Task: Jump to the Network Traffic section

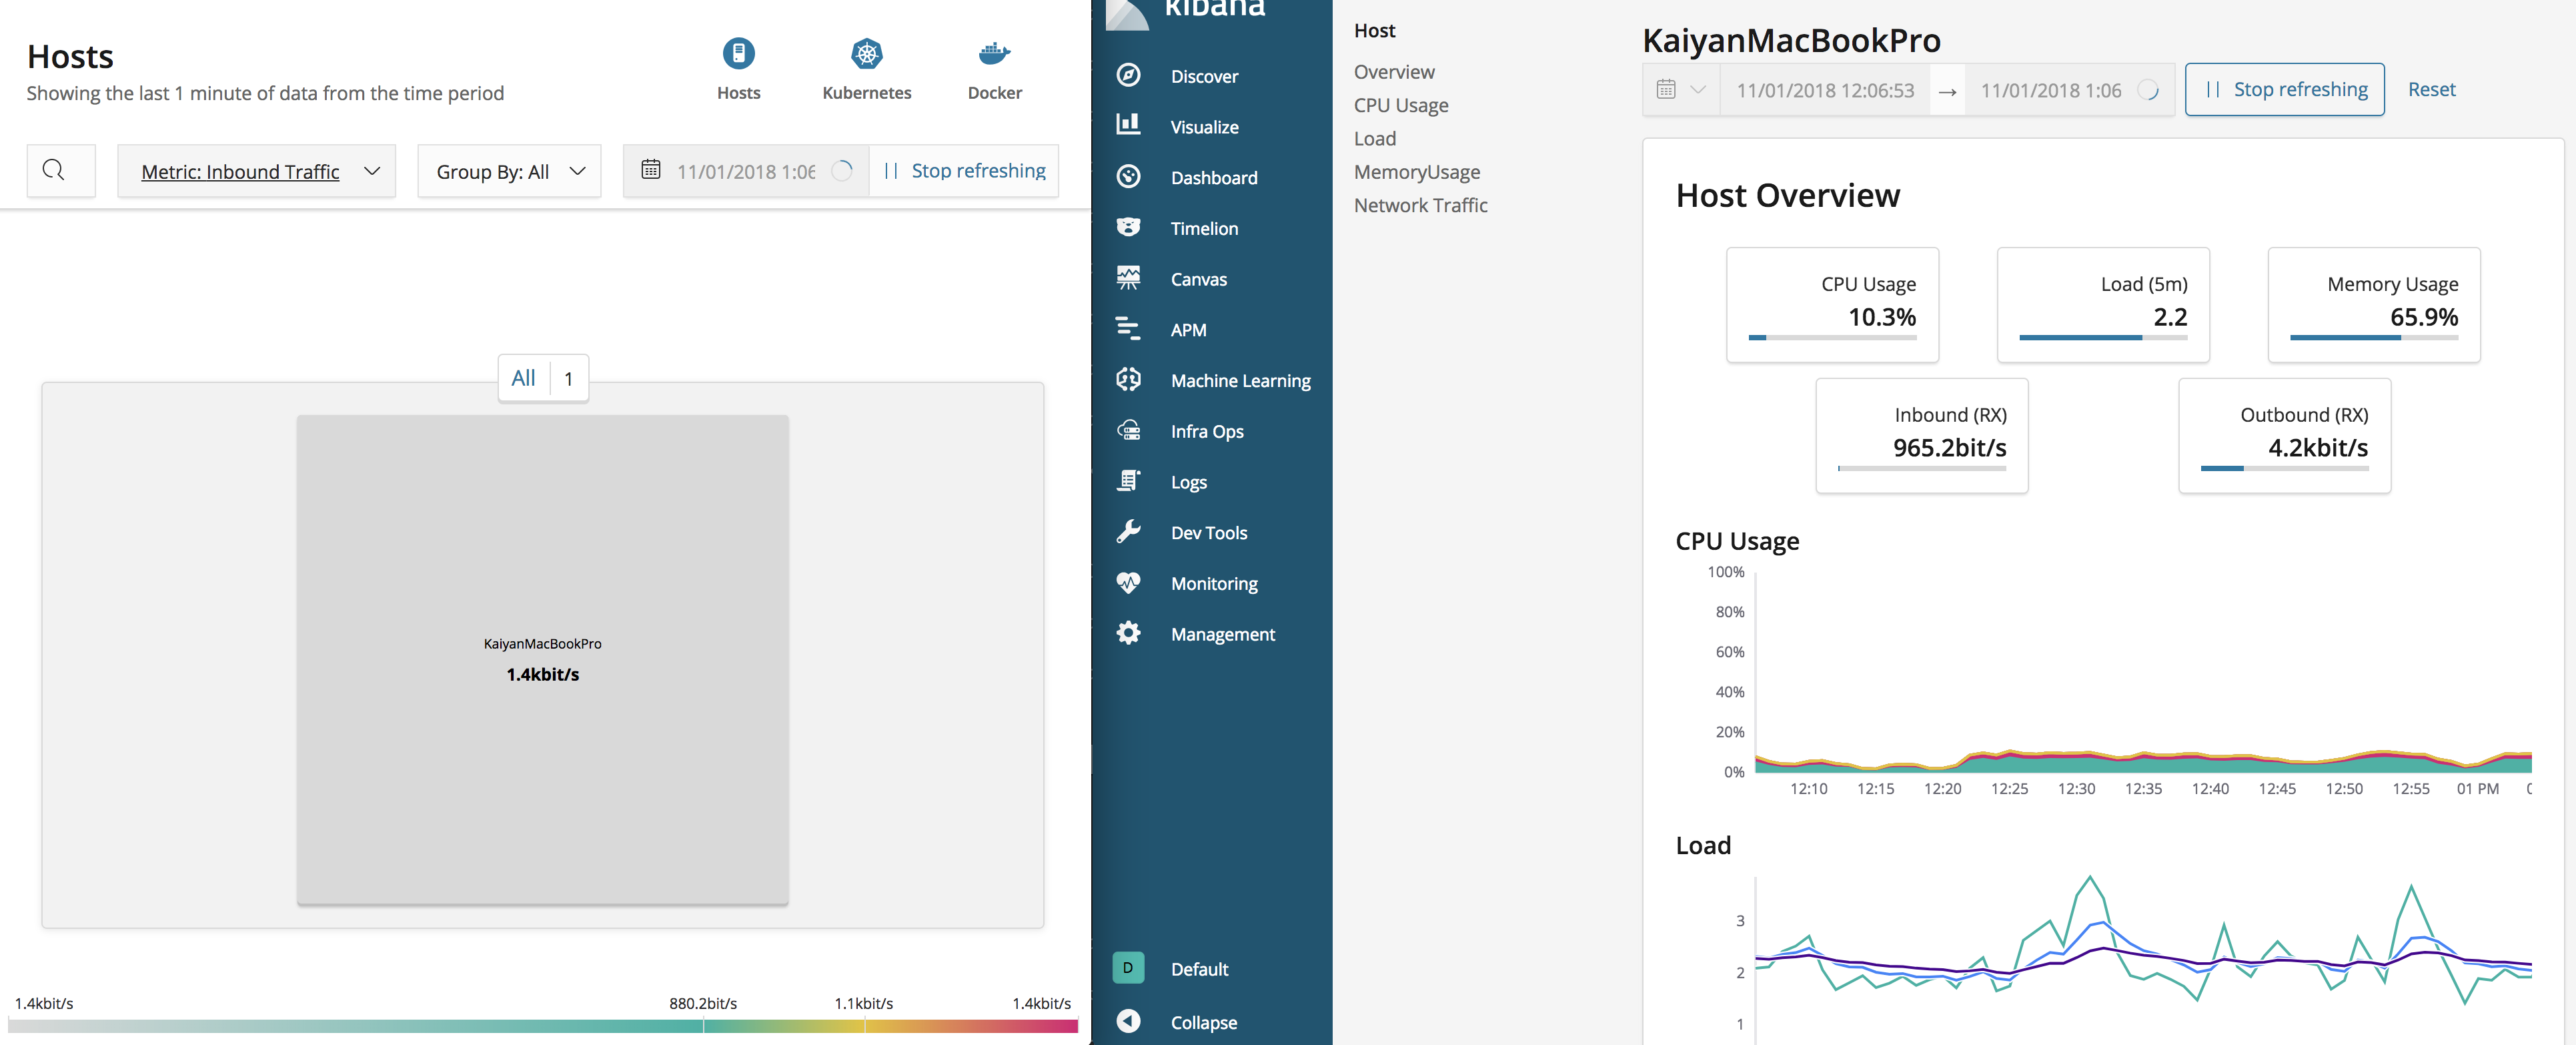Action: coord(1420,205)
